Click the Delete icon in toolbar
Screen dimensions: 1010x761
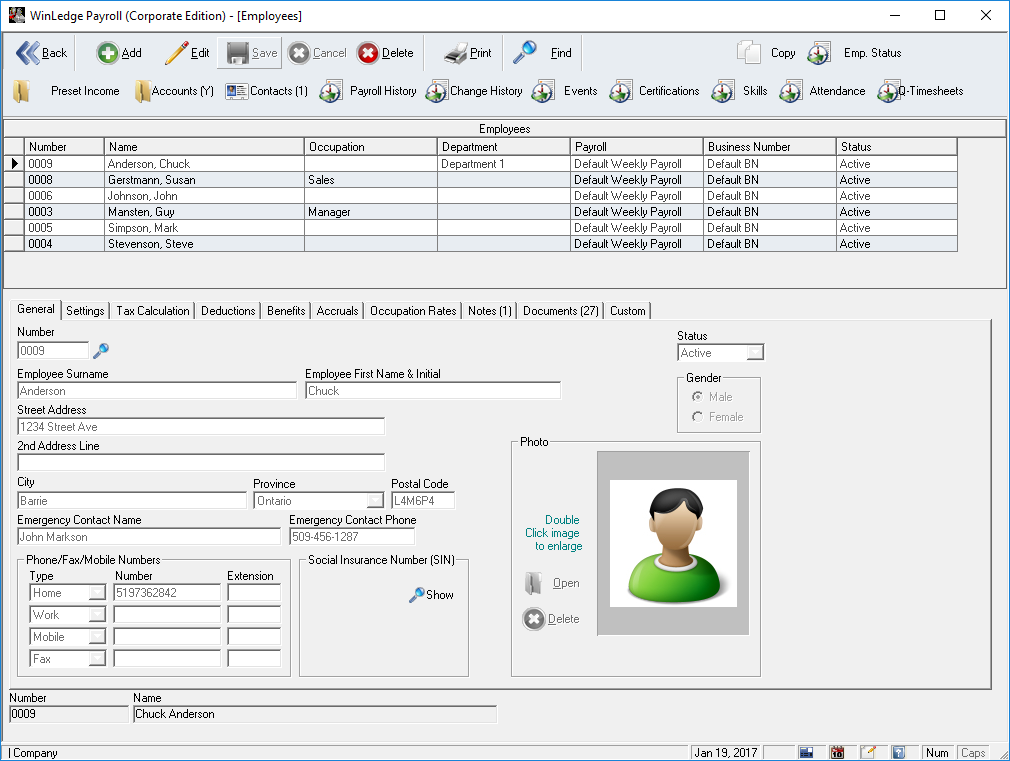(368, 53)
